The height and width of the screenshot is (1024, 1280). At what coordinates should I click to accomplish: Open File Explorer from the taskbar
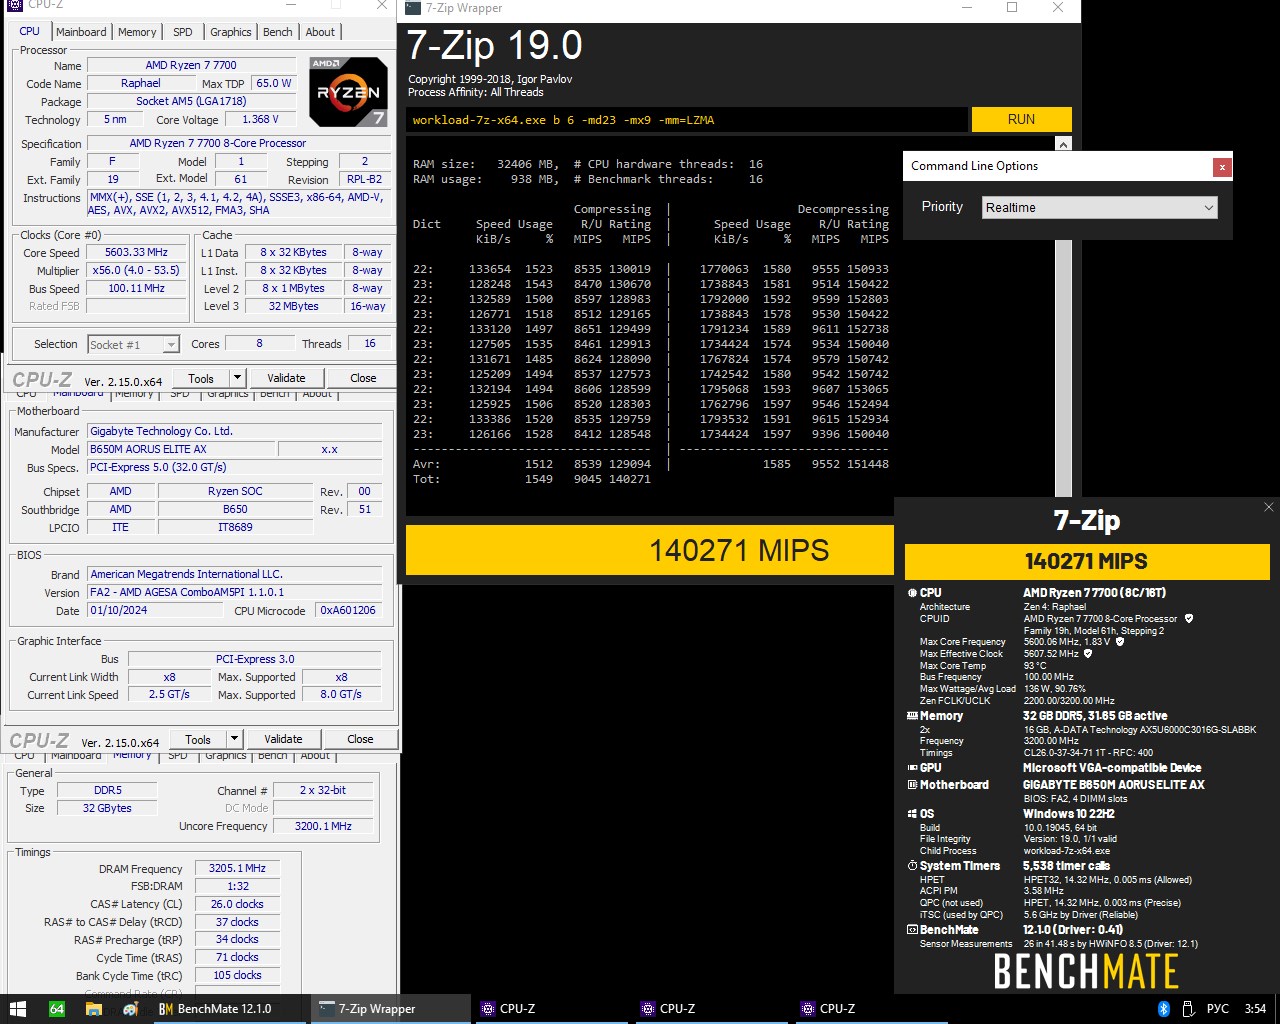click(93, 1008)
